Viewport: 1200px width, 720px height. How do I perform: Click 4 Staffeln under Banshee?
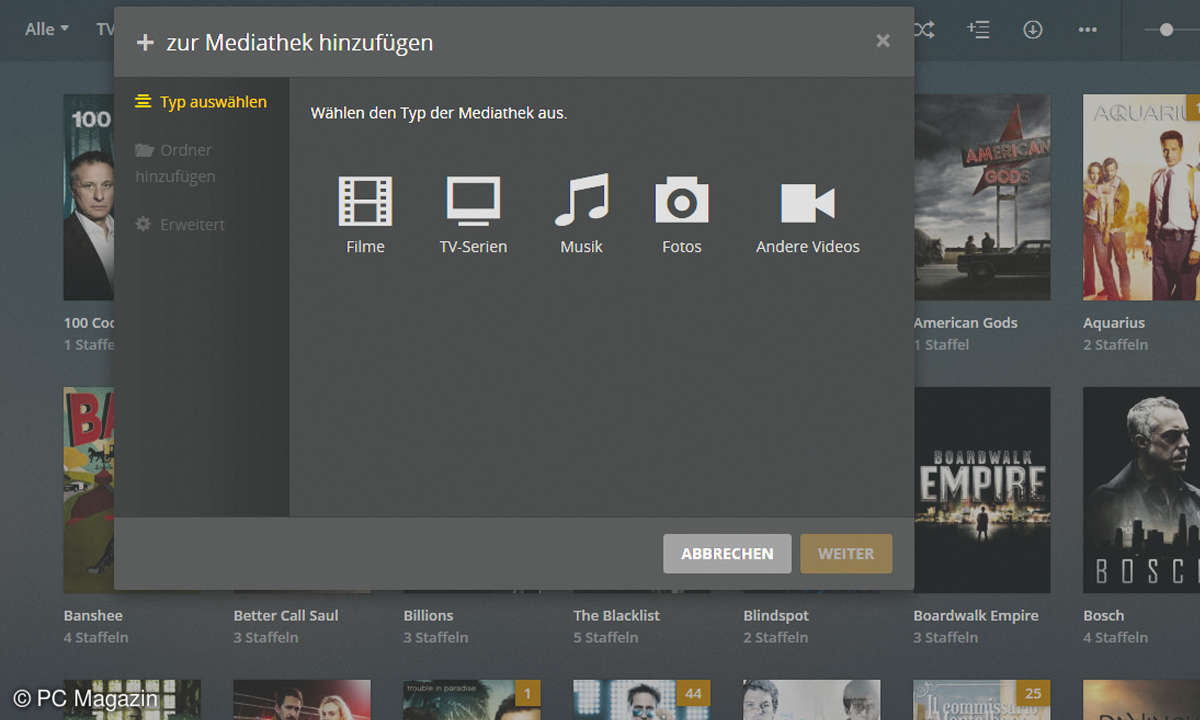[x=96, y=638]
